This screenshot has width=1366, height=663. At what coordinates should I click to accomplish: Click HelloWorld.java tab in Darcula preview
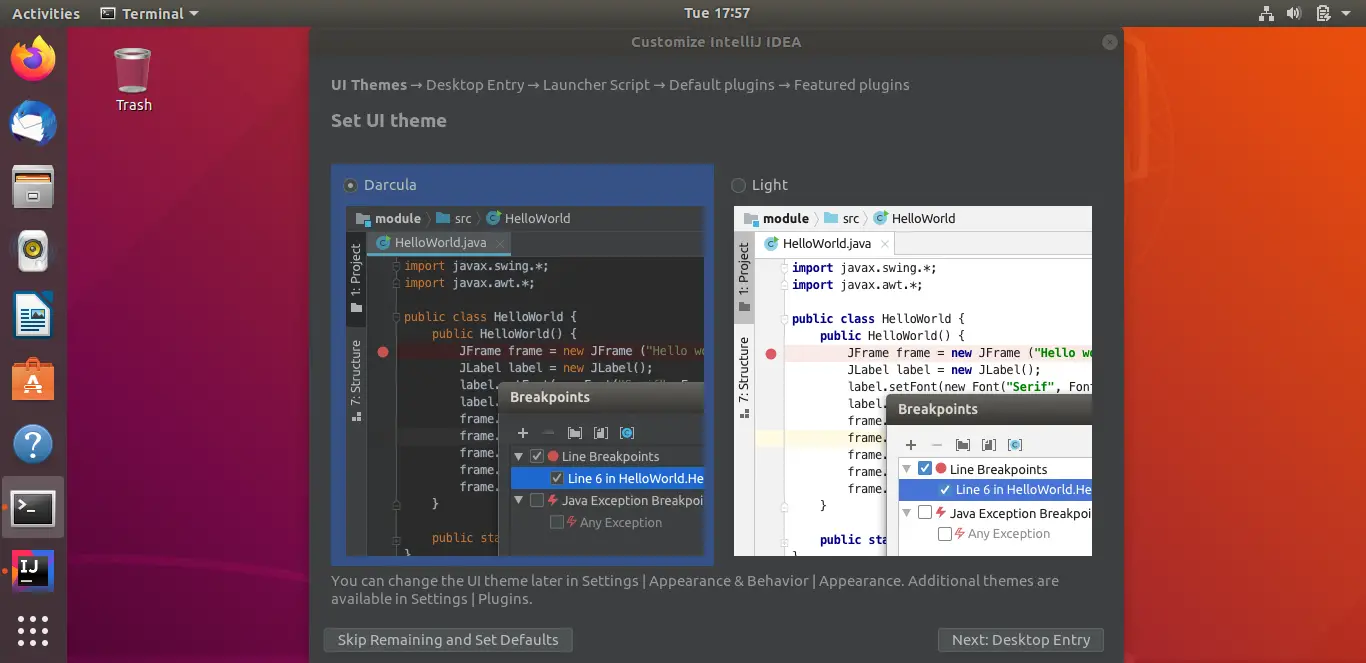(440, 242)
